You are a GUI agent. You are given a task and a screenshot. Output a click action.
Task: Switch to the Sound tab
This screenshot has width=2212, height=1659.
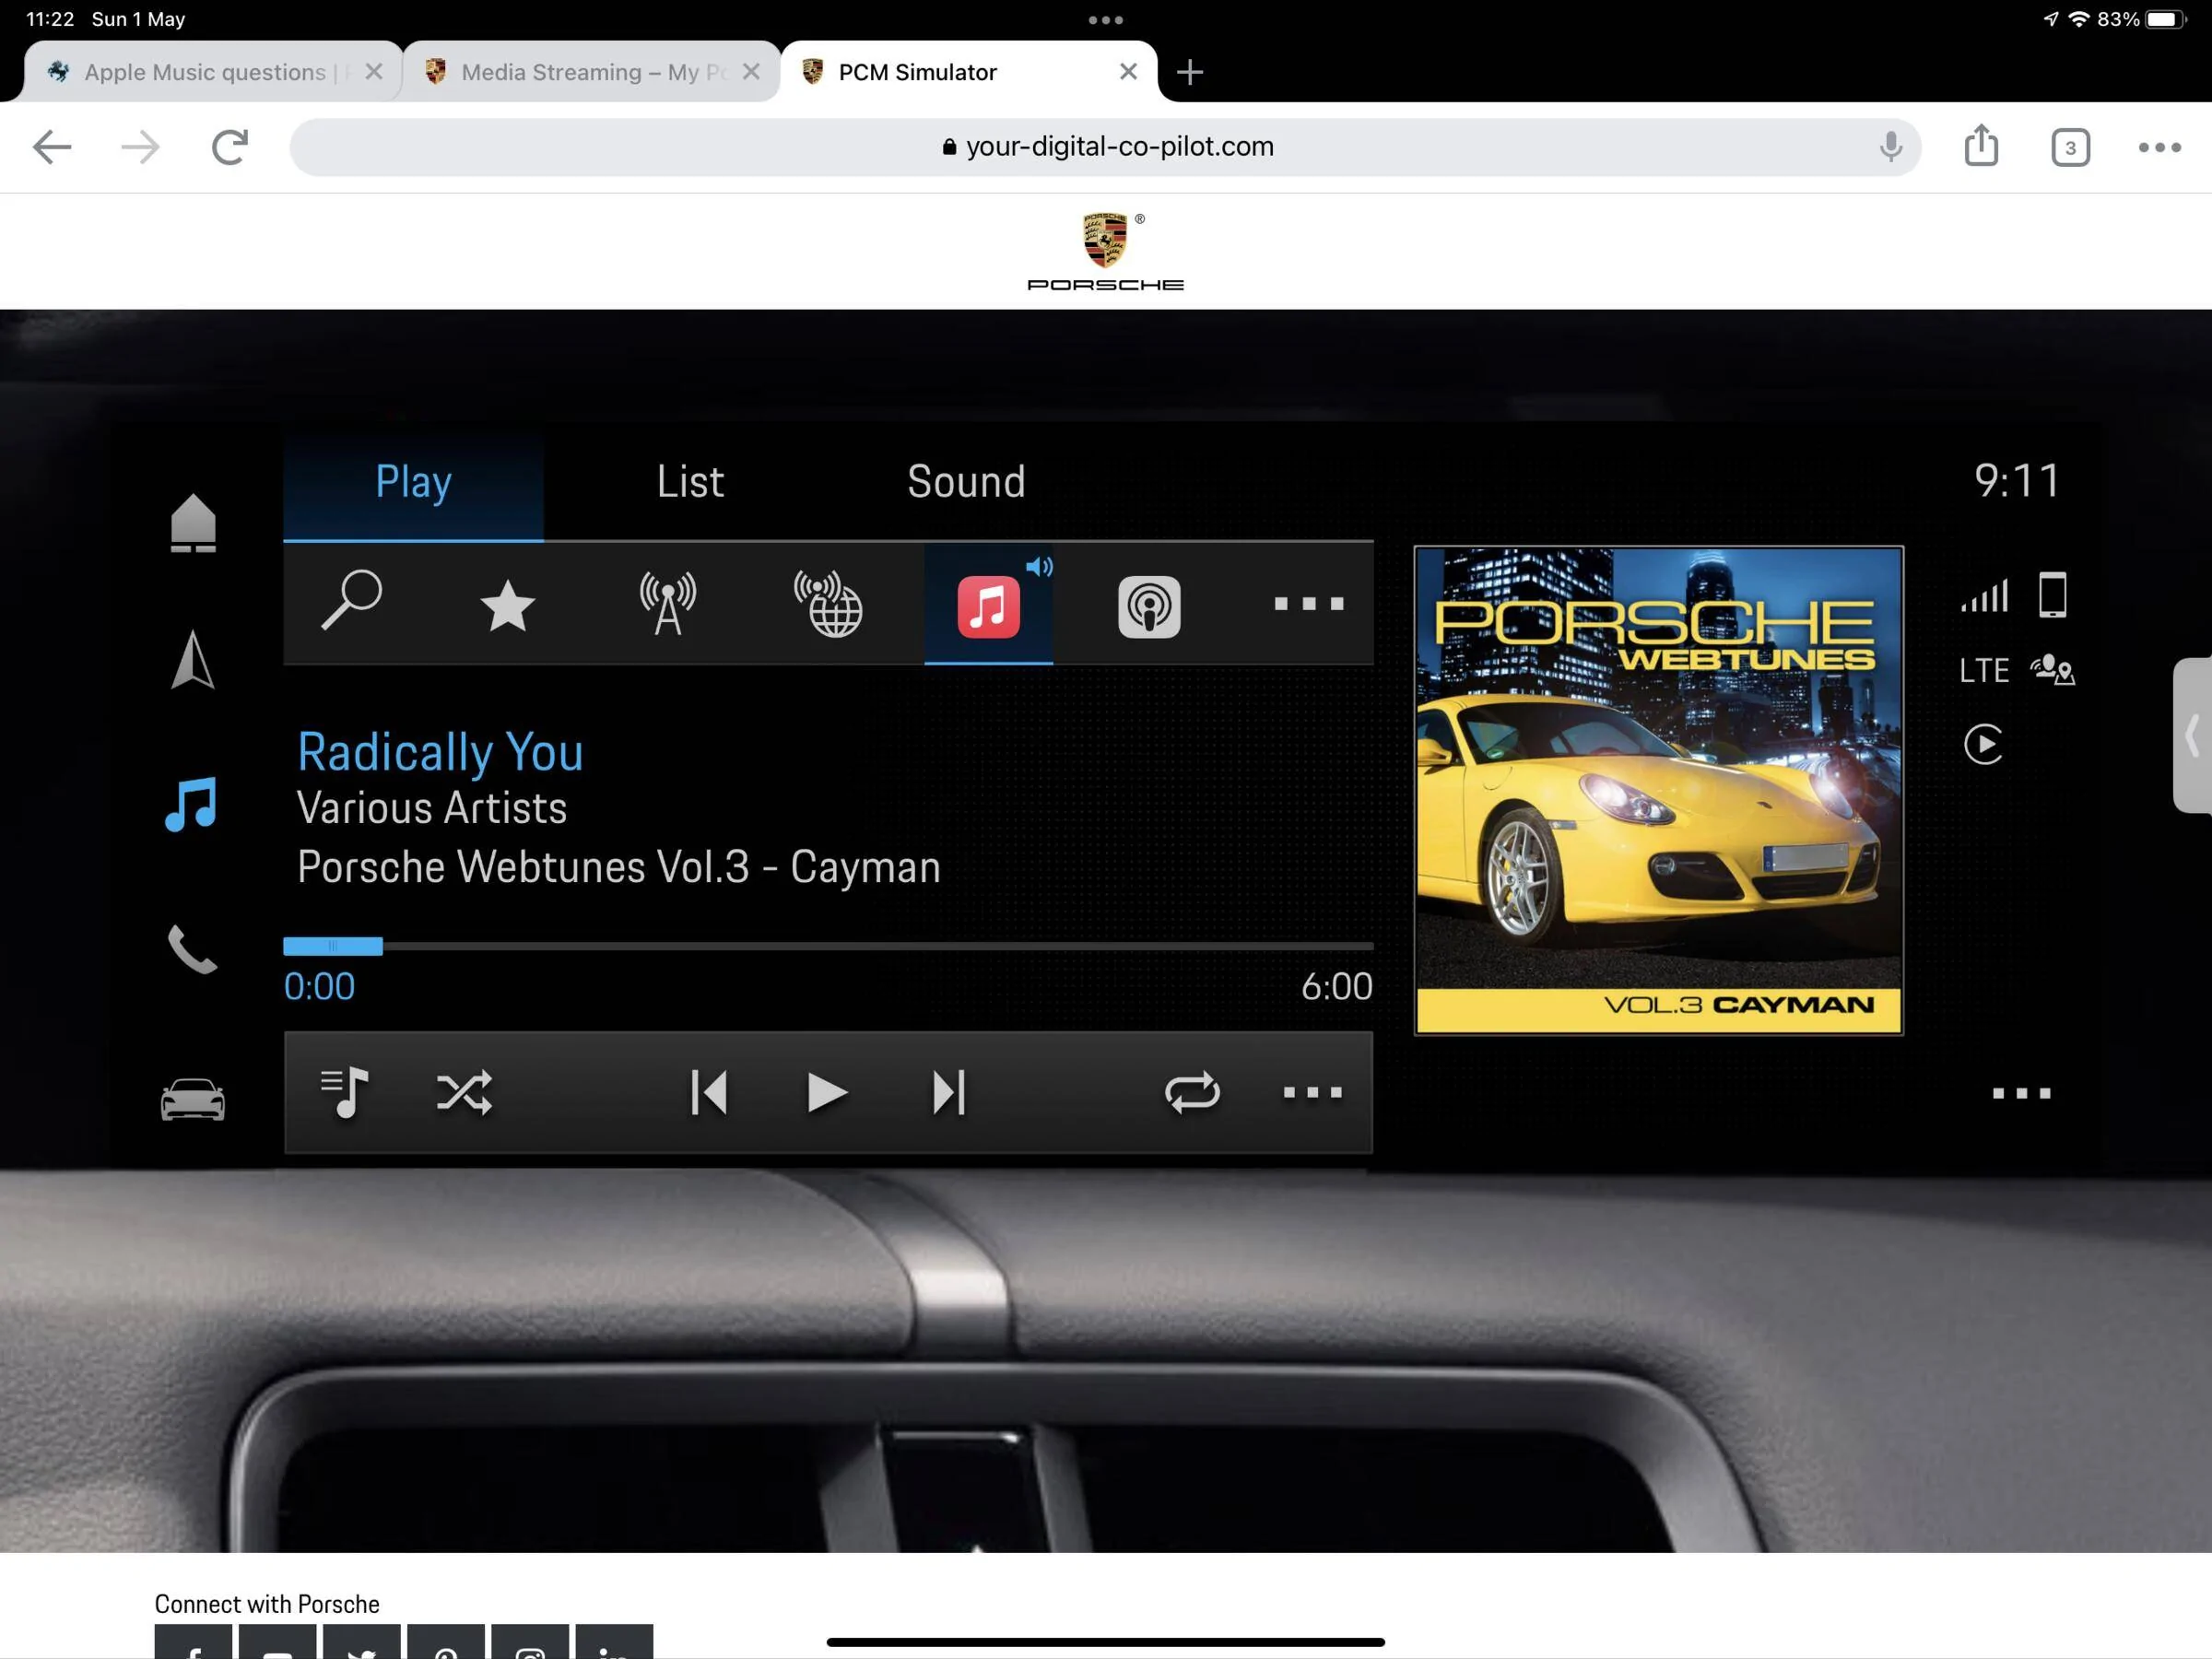click(x=966, y=483)
